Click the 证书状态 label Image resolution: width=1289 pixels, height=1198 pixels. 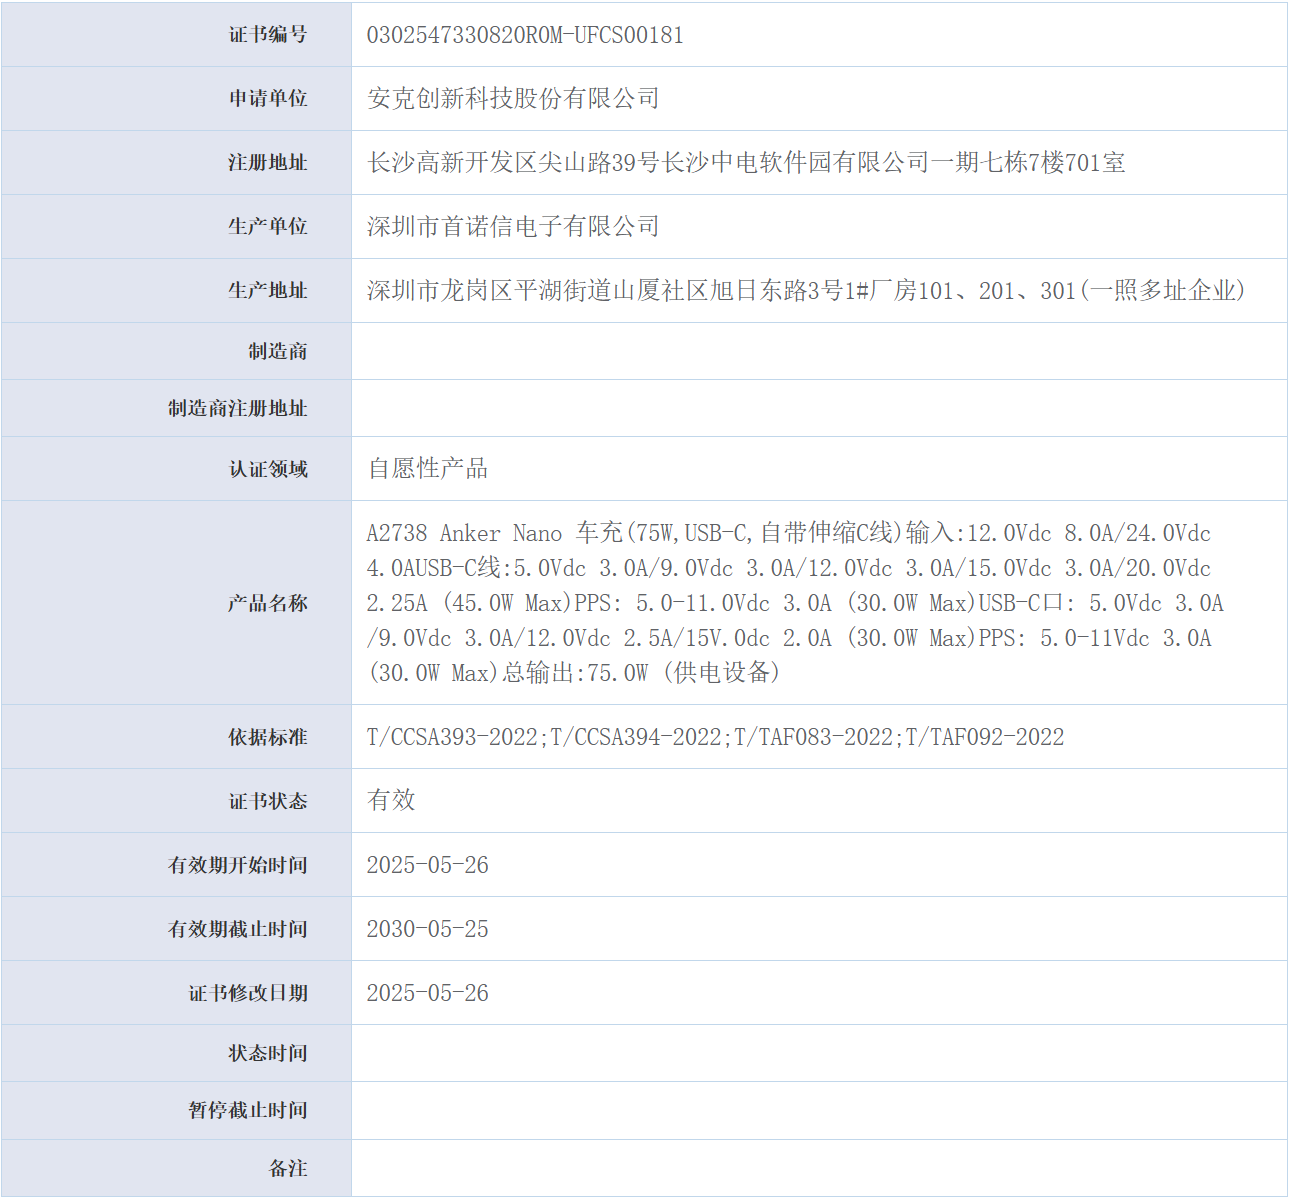point(268,802)
